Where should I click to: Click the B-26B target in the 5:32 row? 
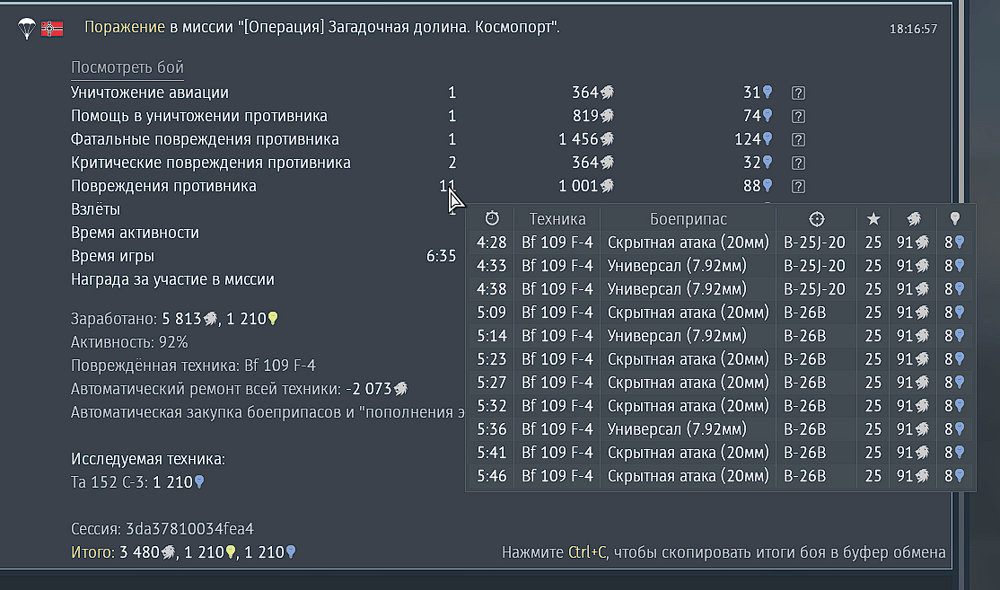[x=804, y=406]
